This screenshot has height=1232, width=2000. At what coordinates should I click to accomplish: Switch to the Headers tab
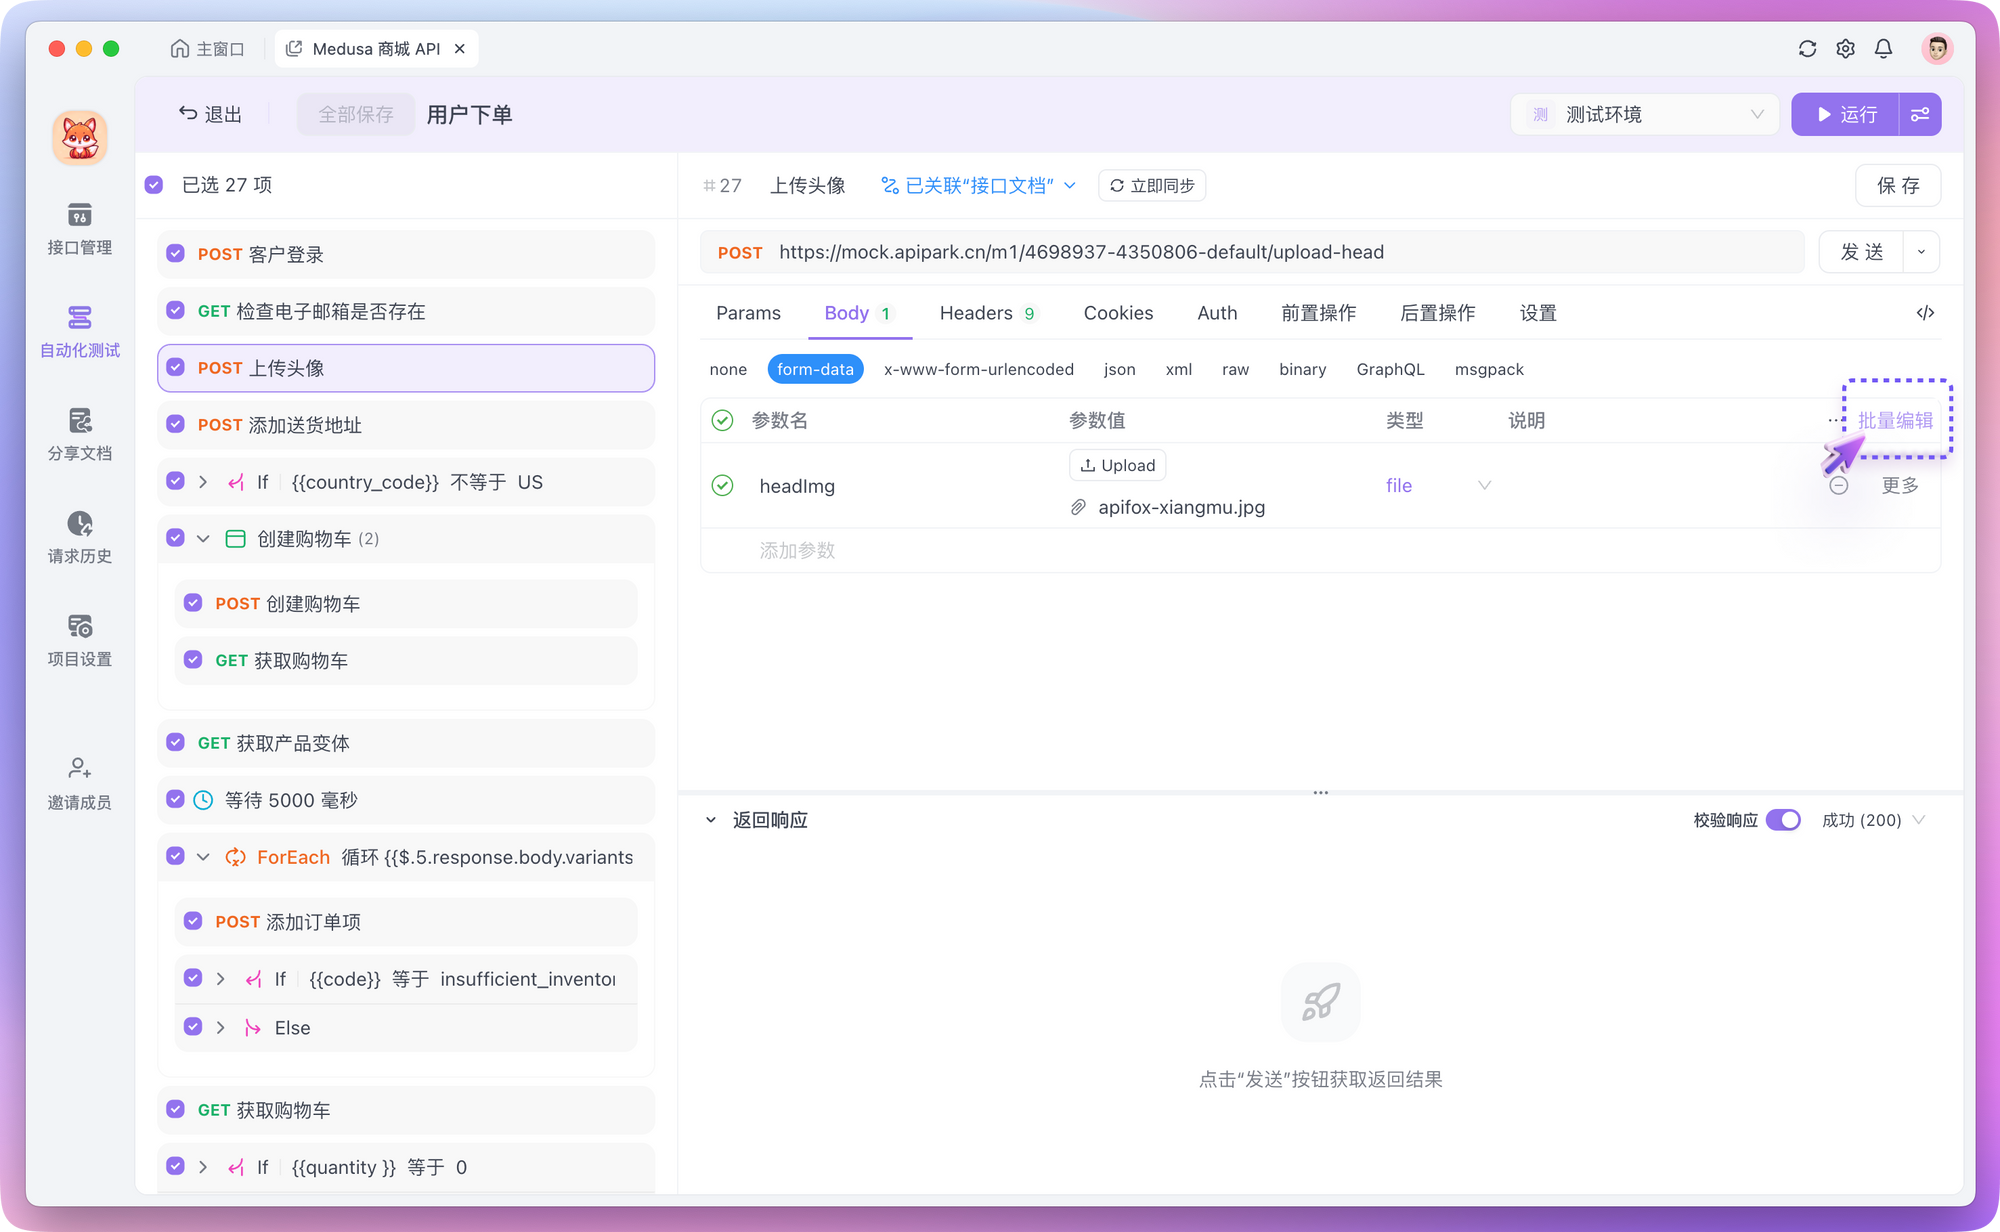pos(976,313)
